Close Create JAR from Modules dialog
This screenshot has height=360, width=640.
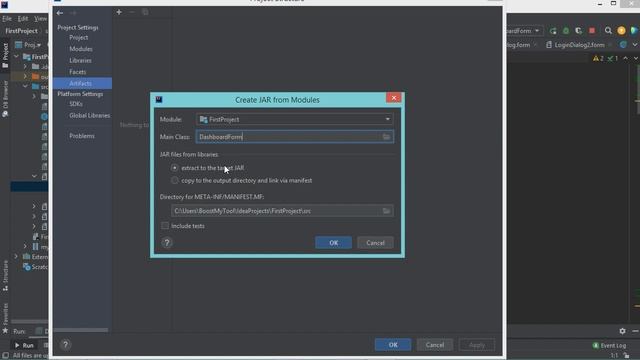394,98
